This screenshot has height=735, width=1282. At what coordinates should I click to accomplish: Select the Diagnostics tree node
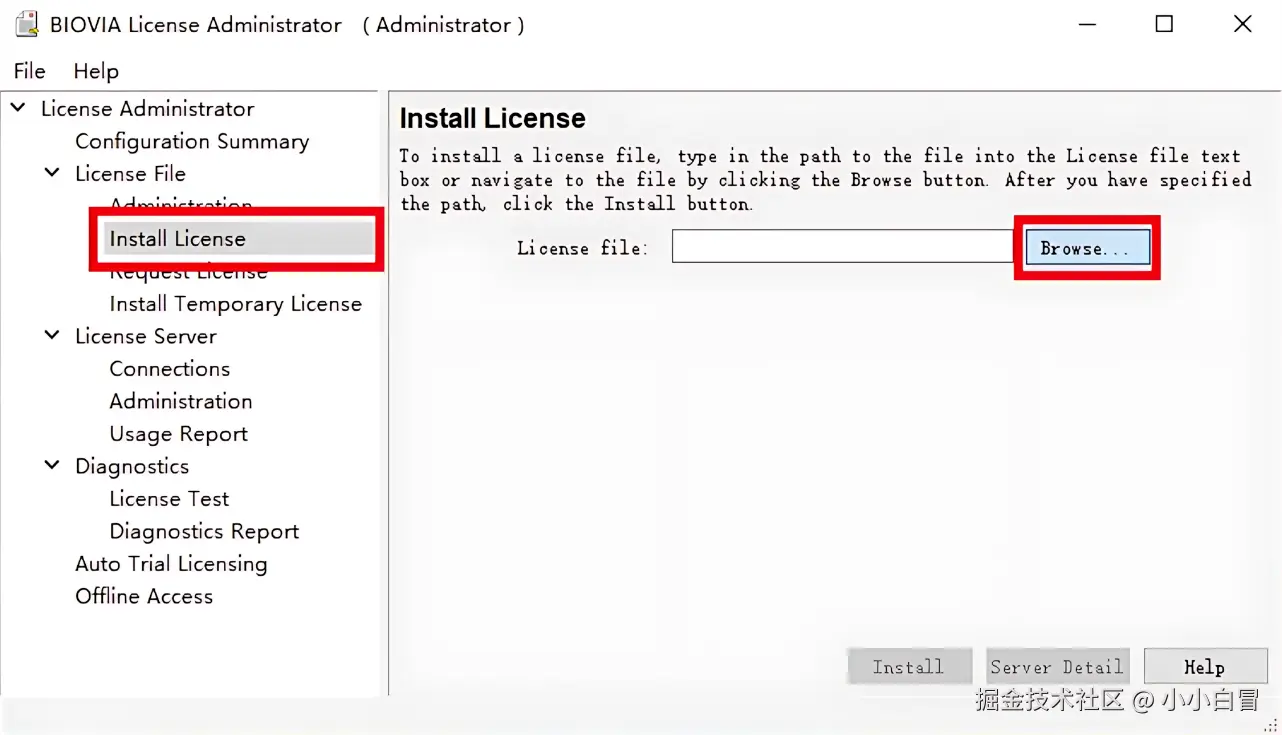(x=132, y=466)
